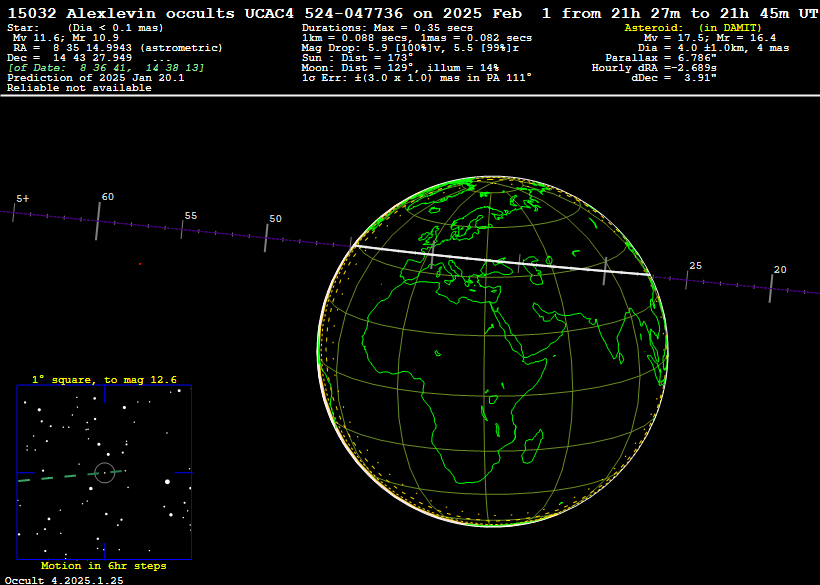Select the 'Star: (Dia < 0.1 mas)' line
The width and height of the screenshot is (820, 585).
pos(85,28)
